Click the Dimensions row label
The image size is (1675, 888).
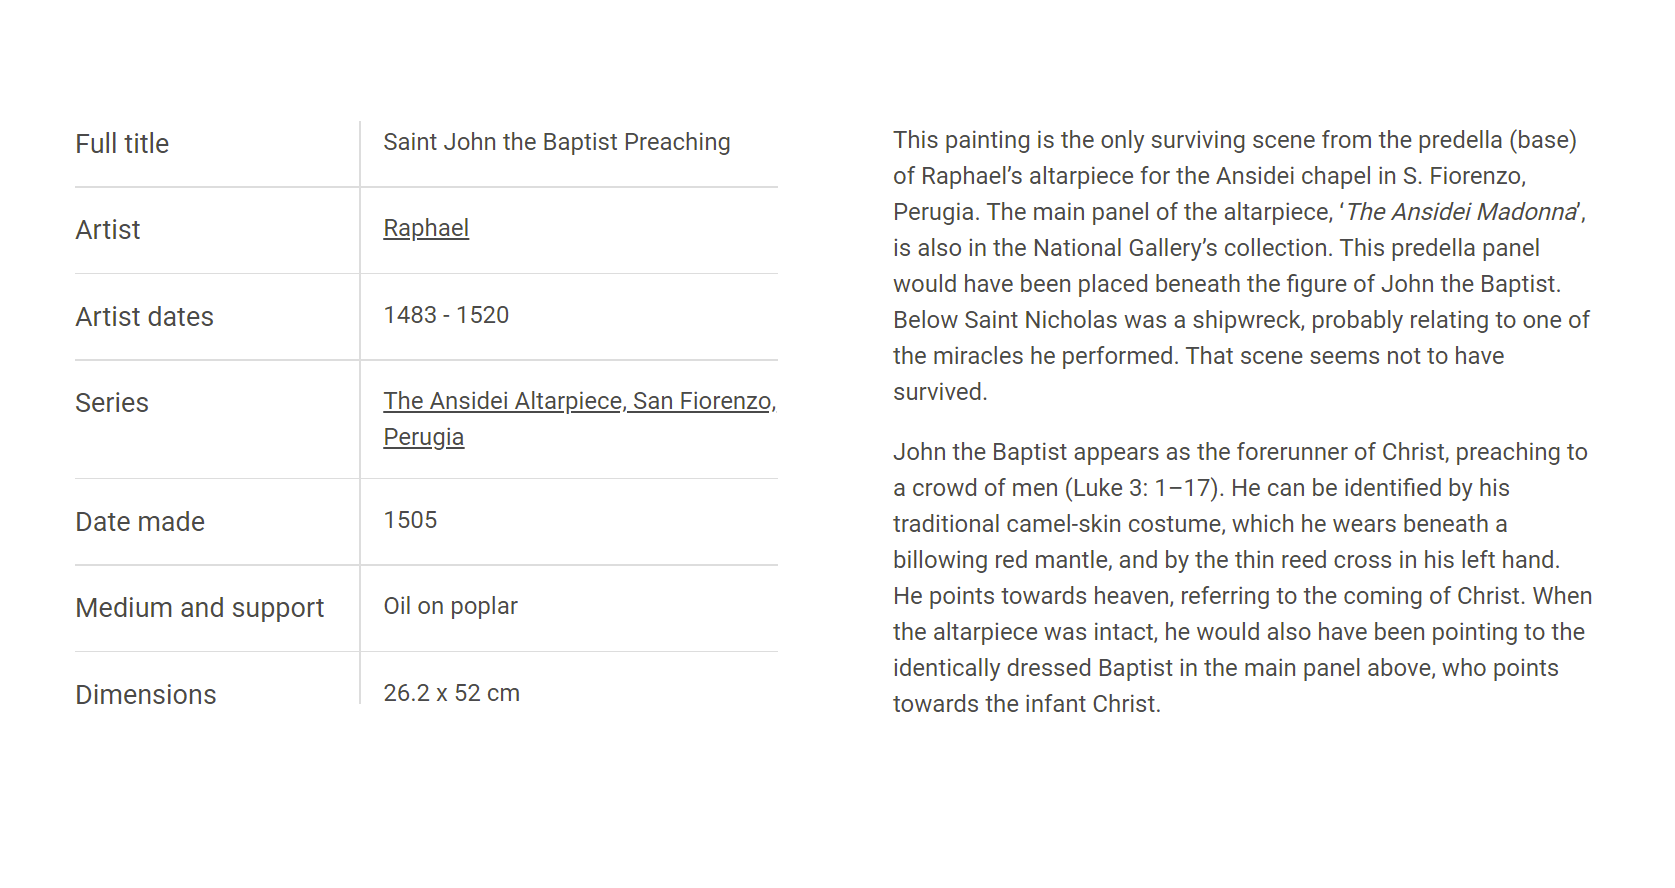tap(146, 695)
